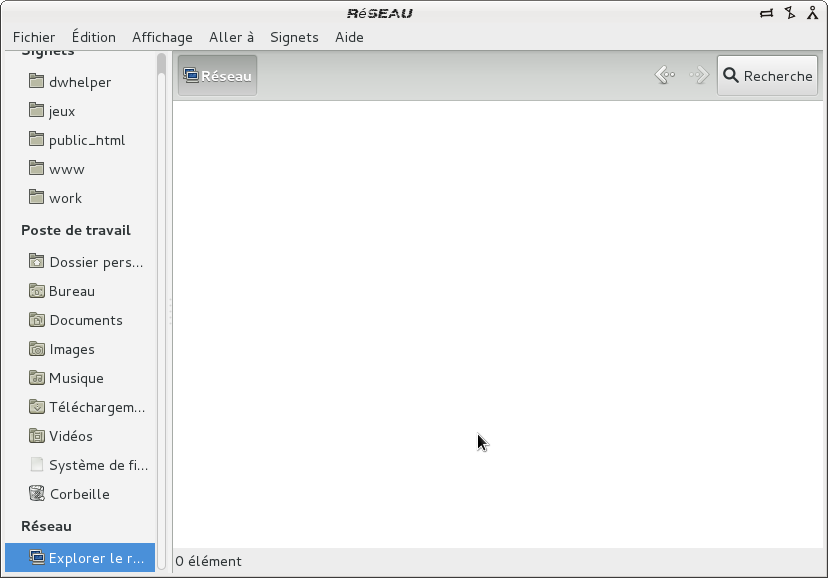Open the Affichage menu
Screen dimensions: 828x578
pyautogui.click(x=162, y=37)
